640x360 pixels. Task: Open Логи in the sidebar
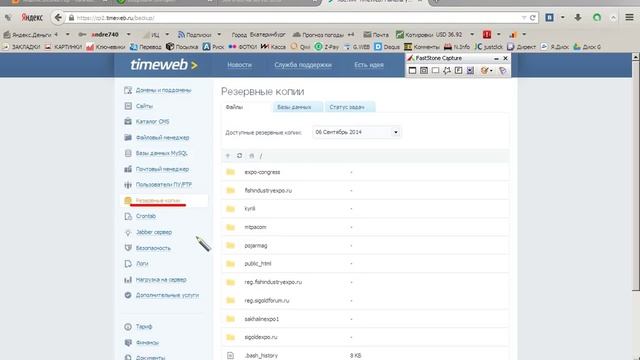(142, 264)
